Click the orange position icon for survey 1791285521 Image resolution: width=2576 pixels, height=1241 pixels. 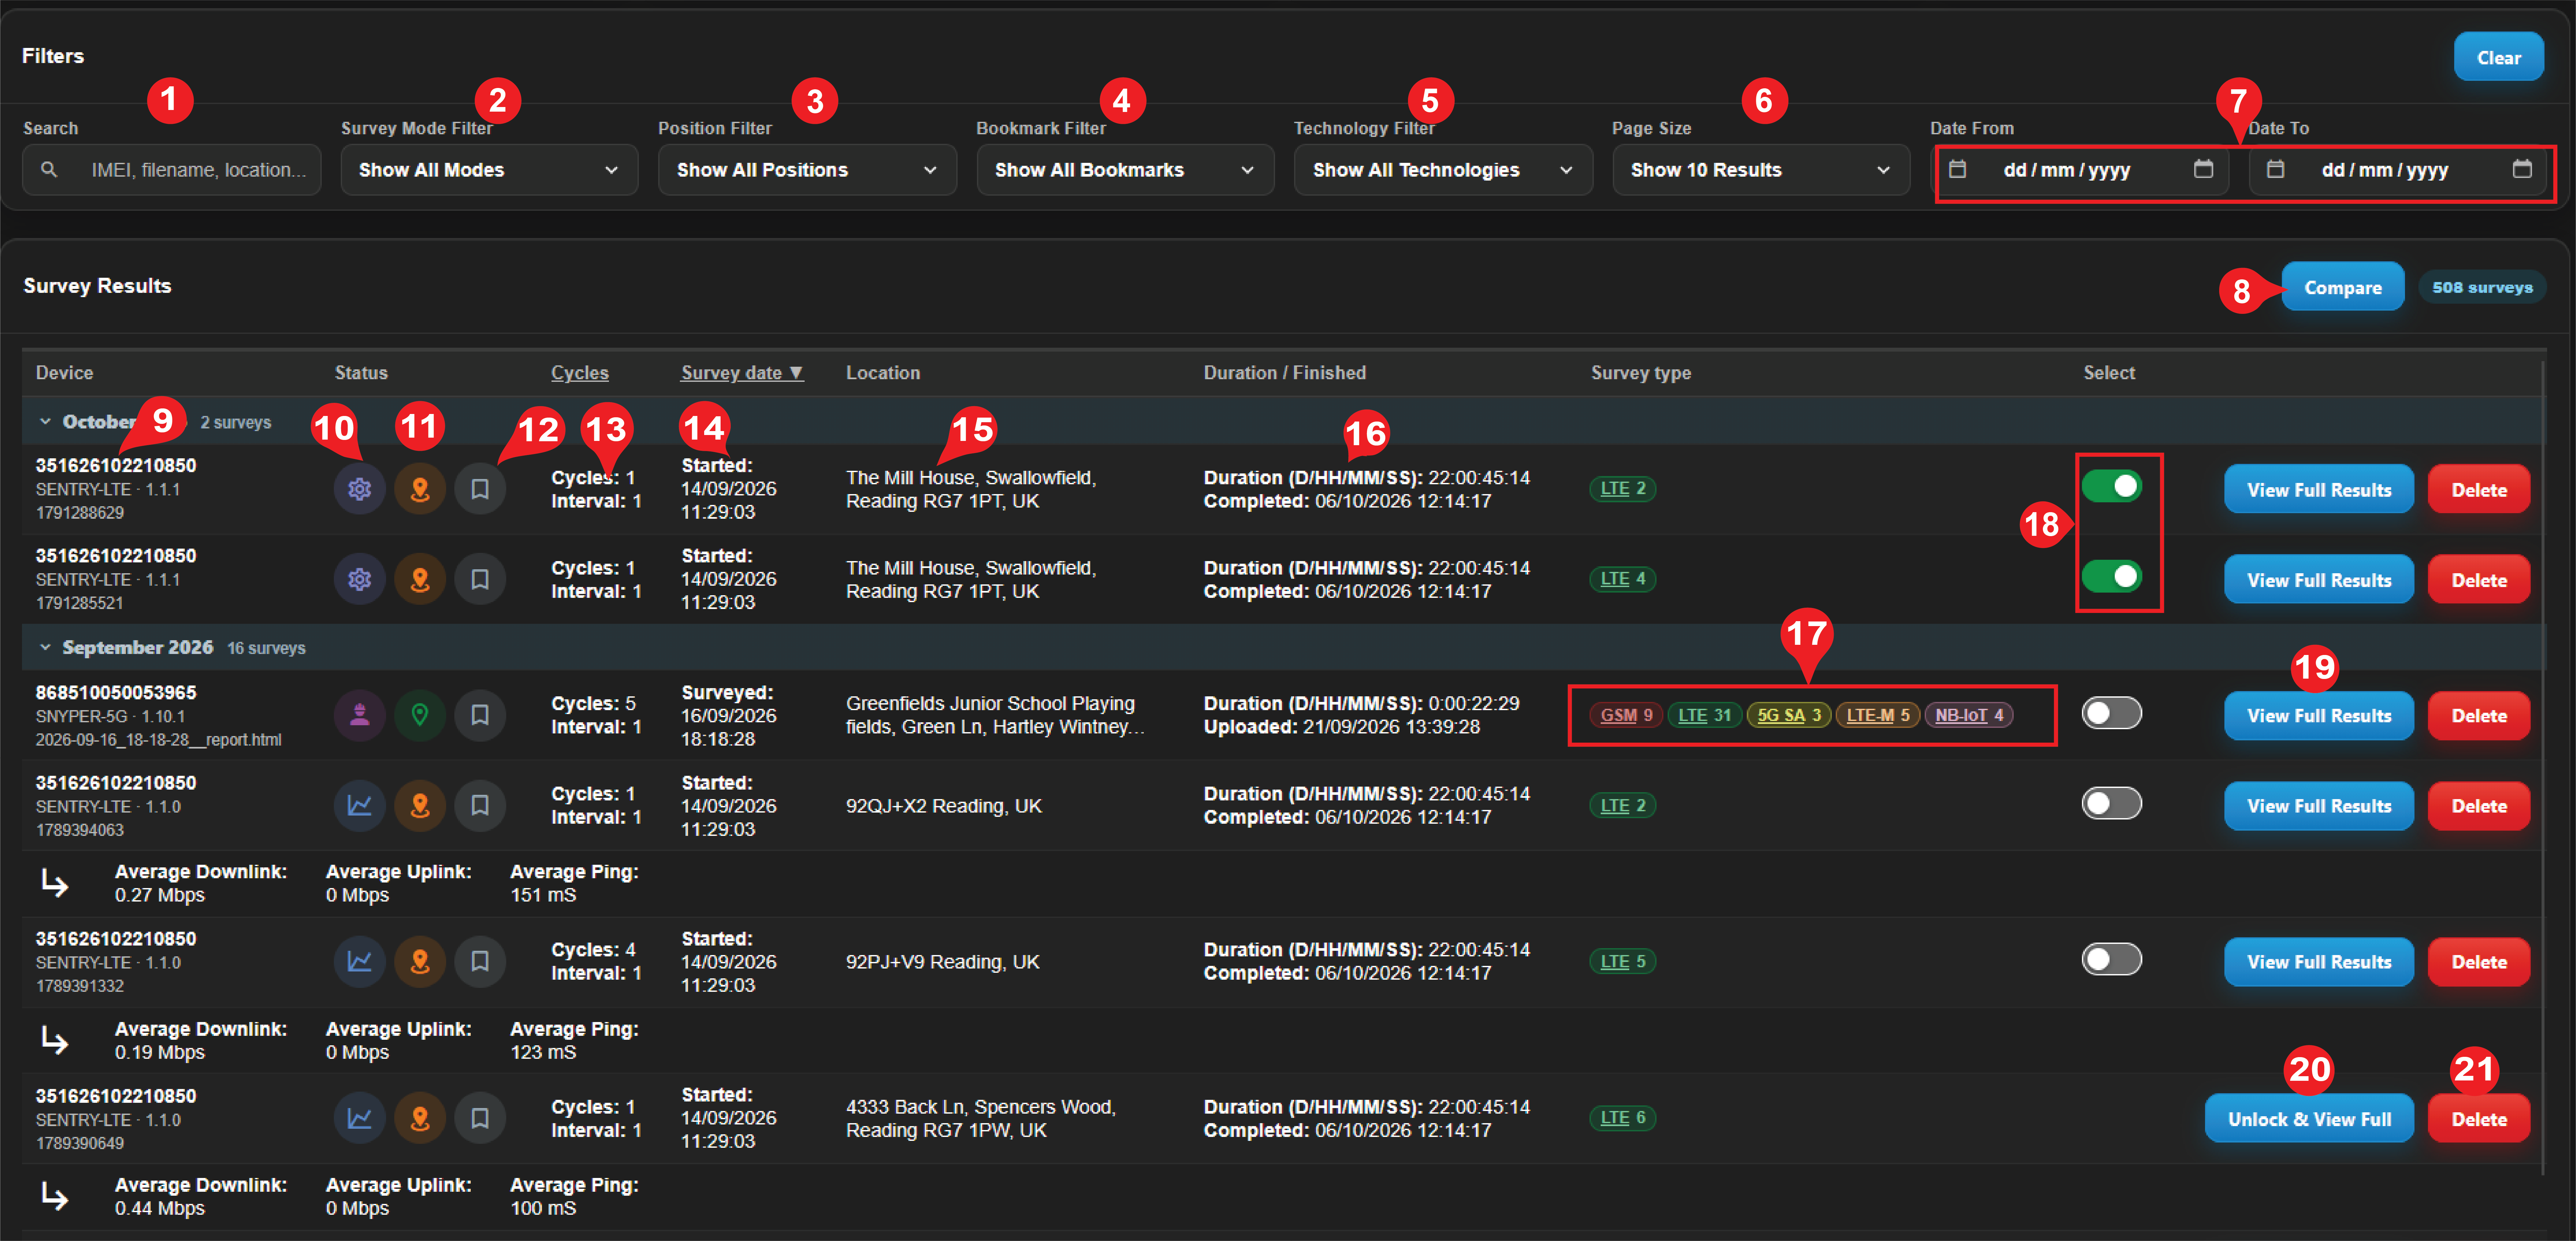pos(420,579)
